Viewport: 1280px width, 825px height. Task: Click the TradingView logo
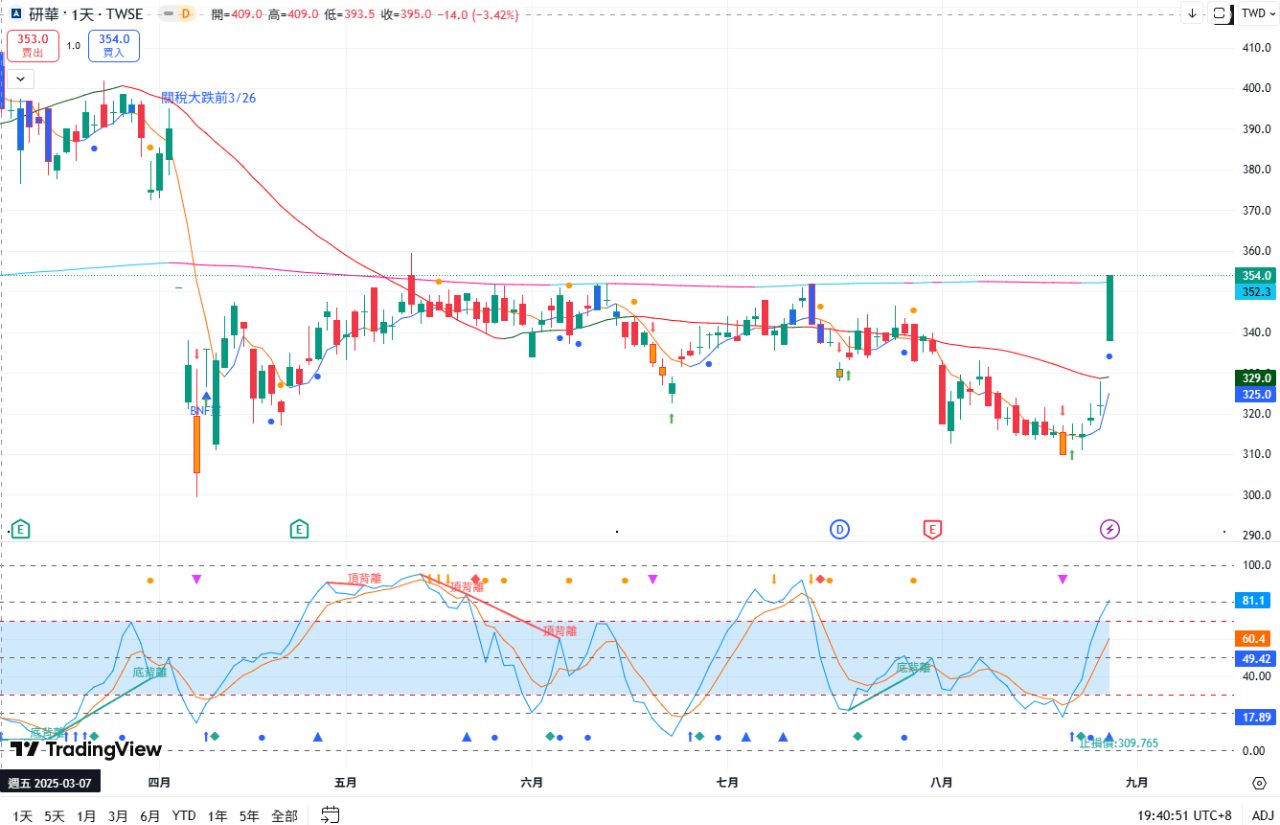(x=85, y=749)
